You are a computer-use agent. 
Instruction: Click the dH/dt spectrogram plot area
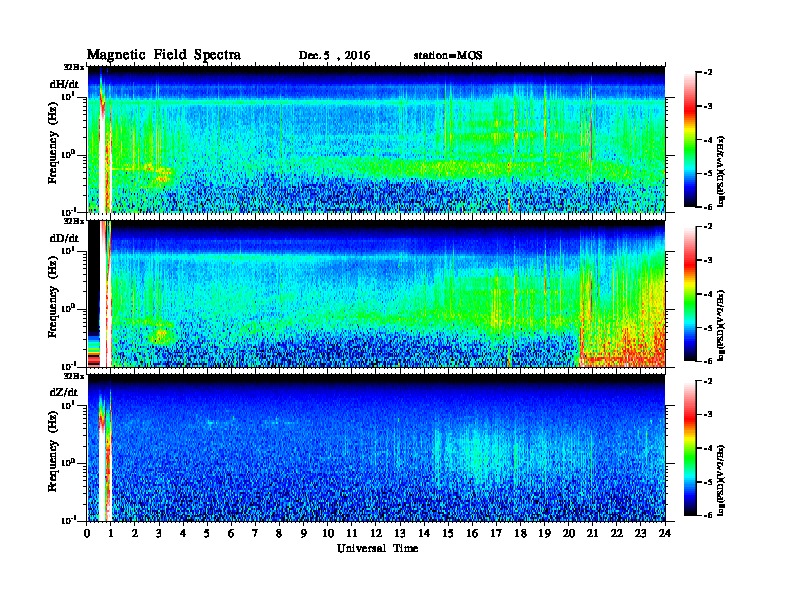[376, 139]
